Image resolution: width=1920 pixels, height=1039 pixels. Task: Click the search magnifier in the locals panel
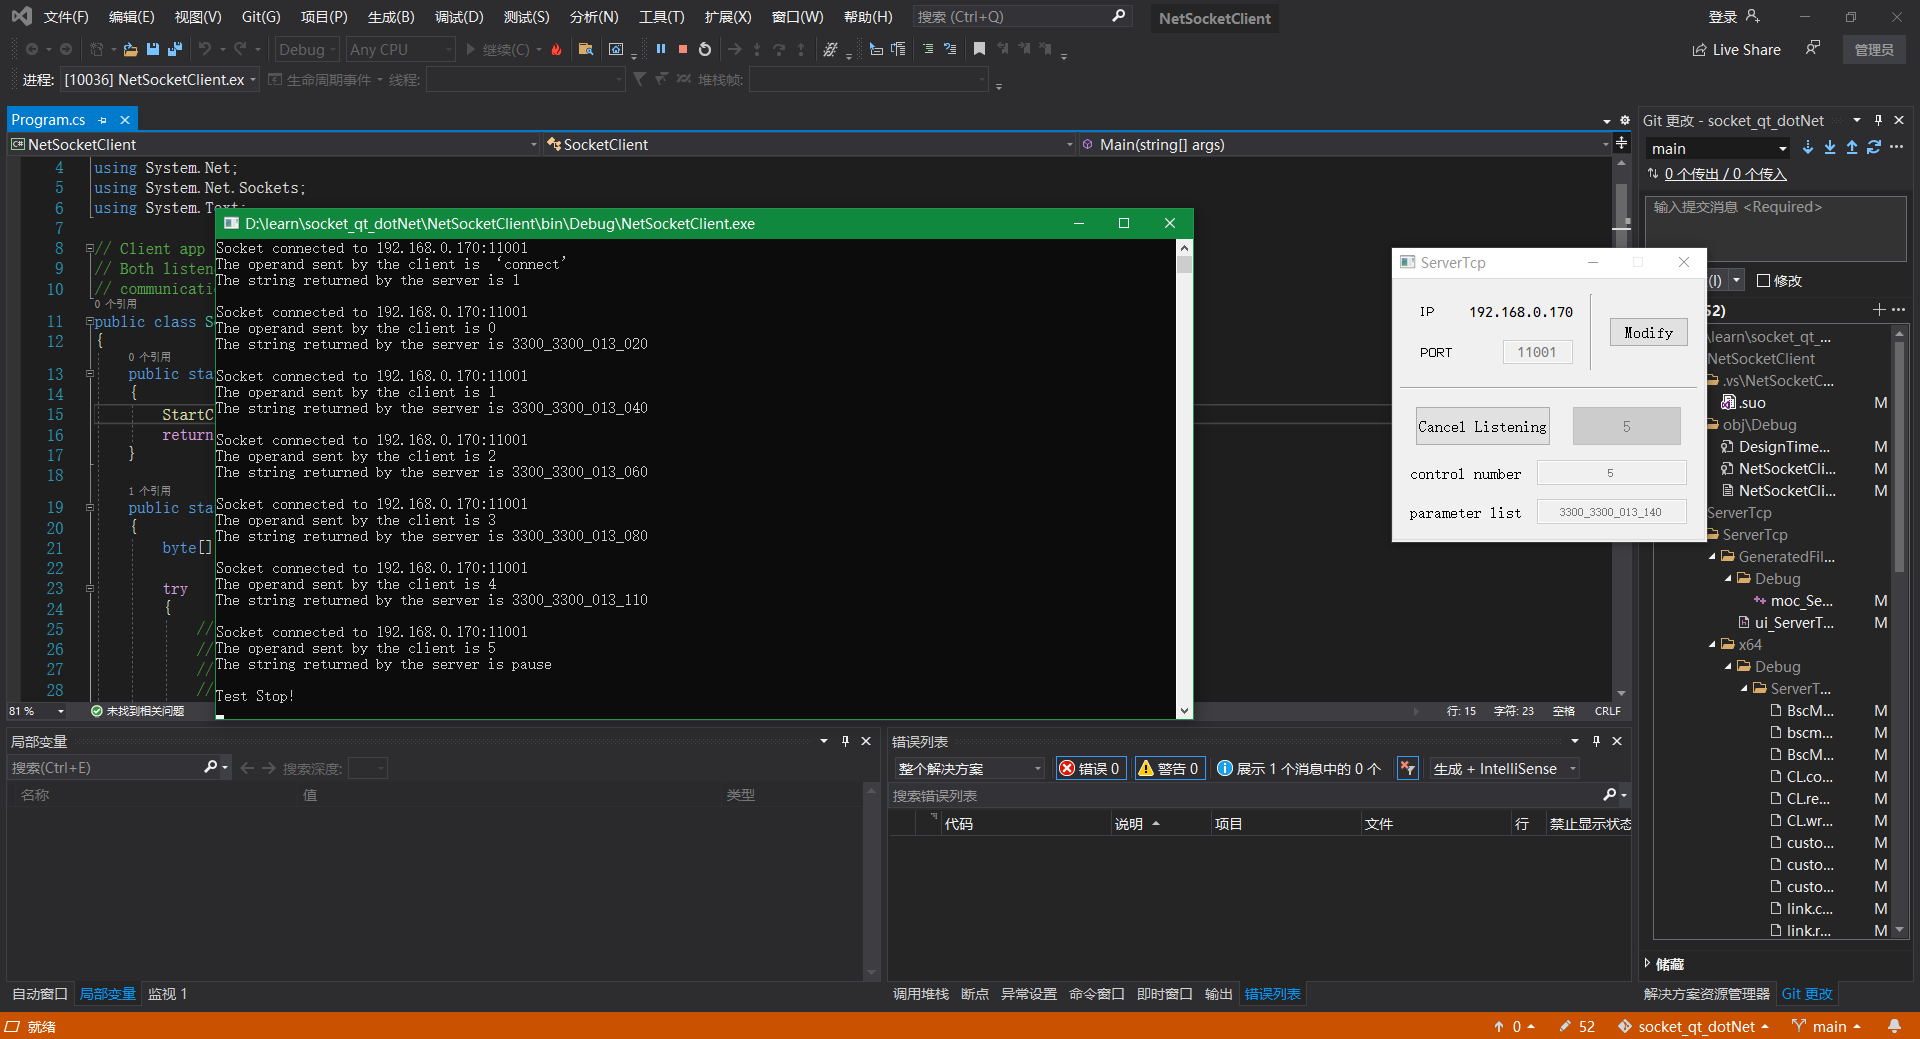[211, 767]
